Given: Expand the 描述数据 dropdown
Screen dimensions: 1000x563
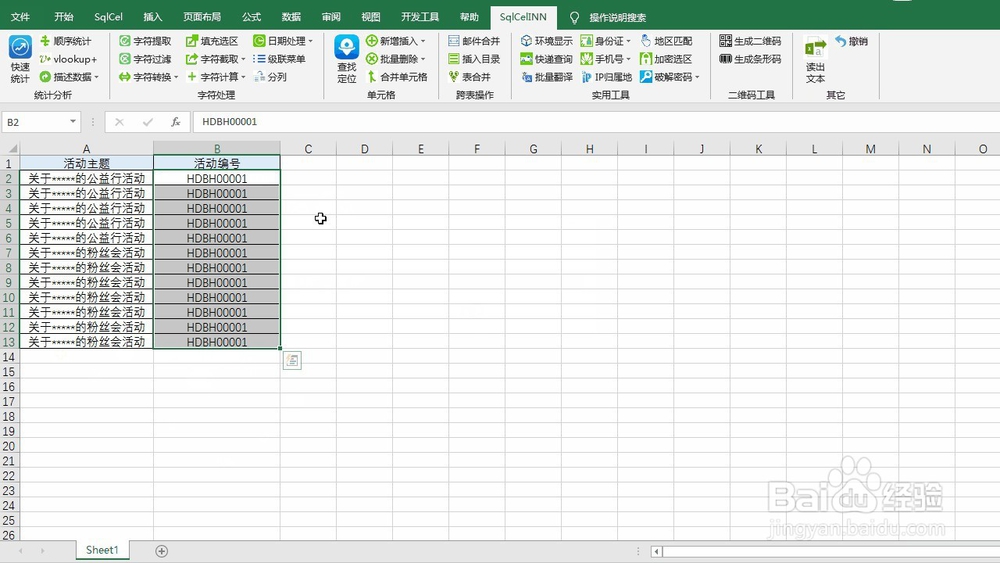Looking at the screenshot, I should point(96,77).
